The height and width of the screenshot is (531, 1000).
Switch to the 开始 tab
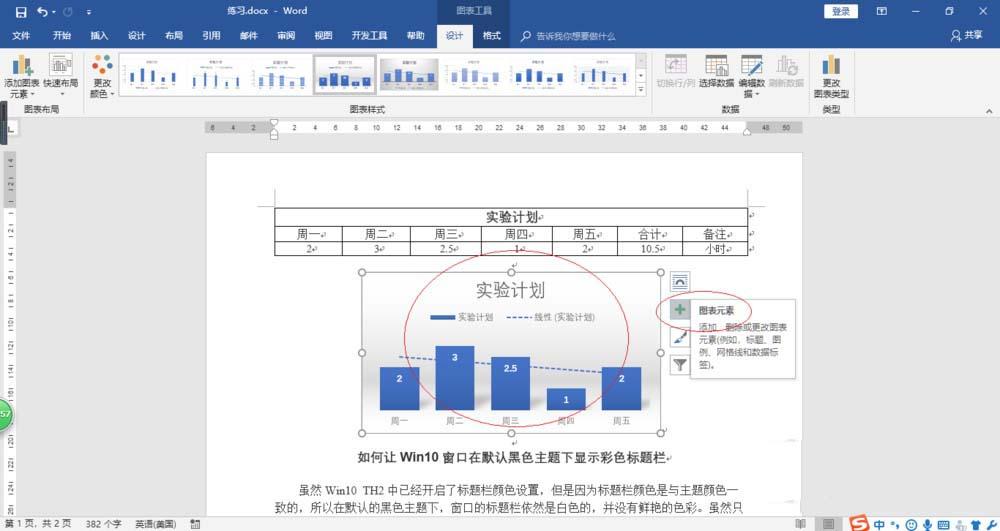(62, 36)
